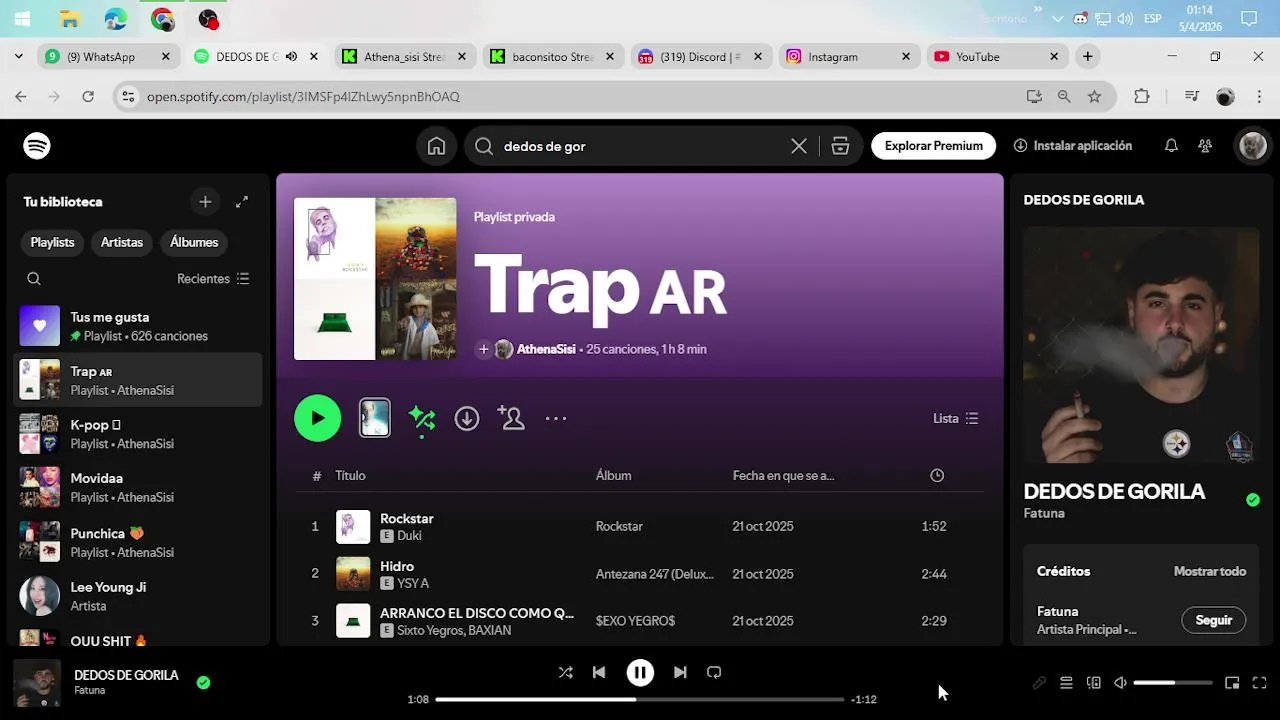The height and width of the screenshot is (720, 1280).
Task: Toggle smart shuffle sparkle icon
Action: (422, 419)
